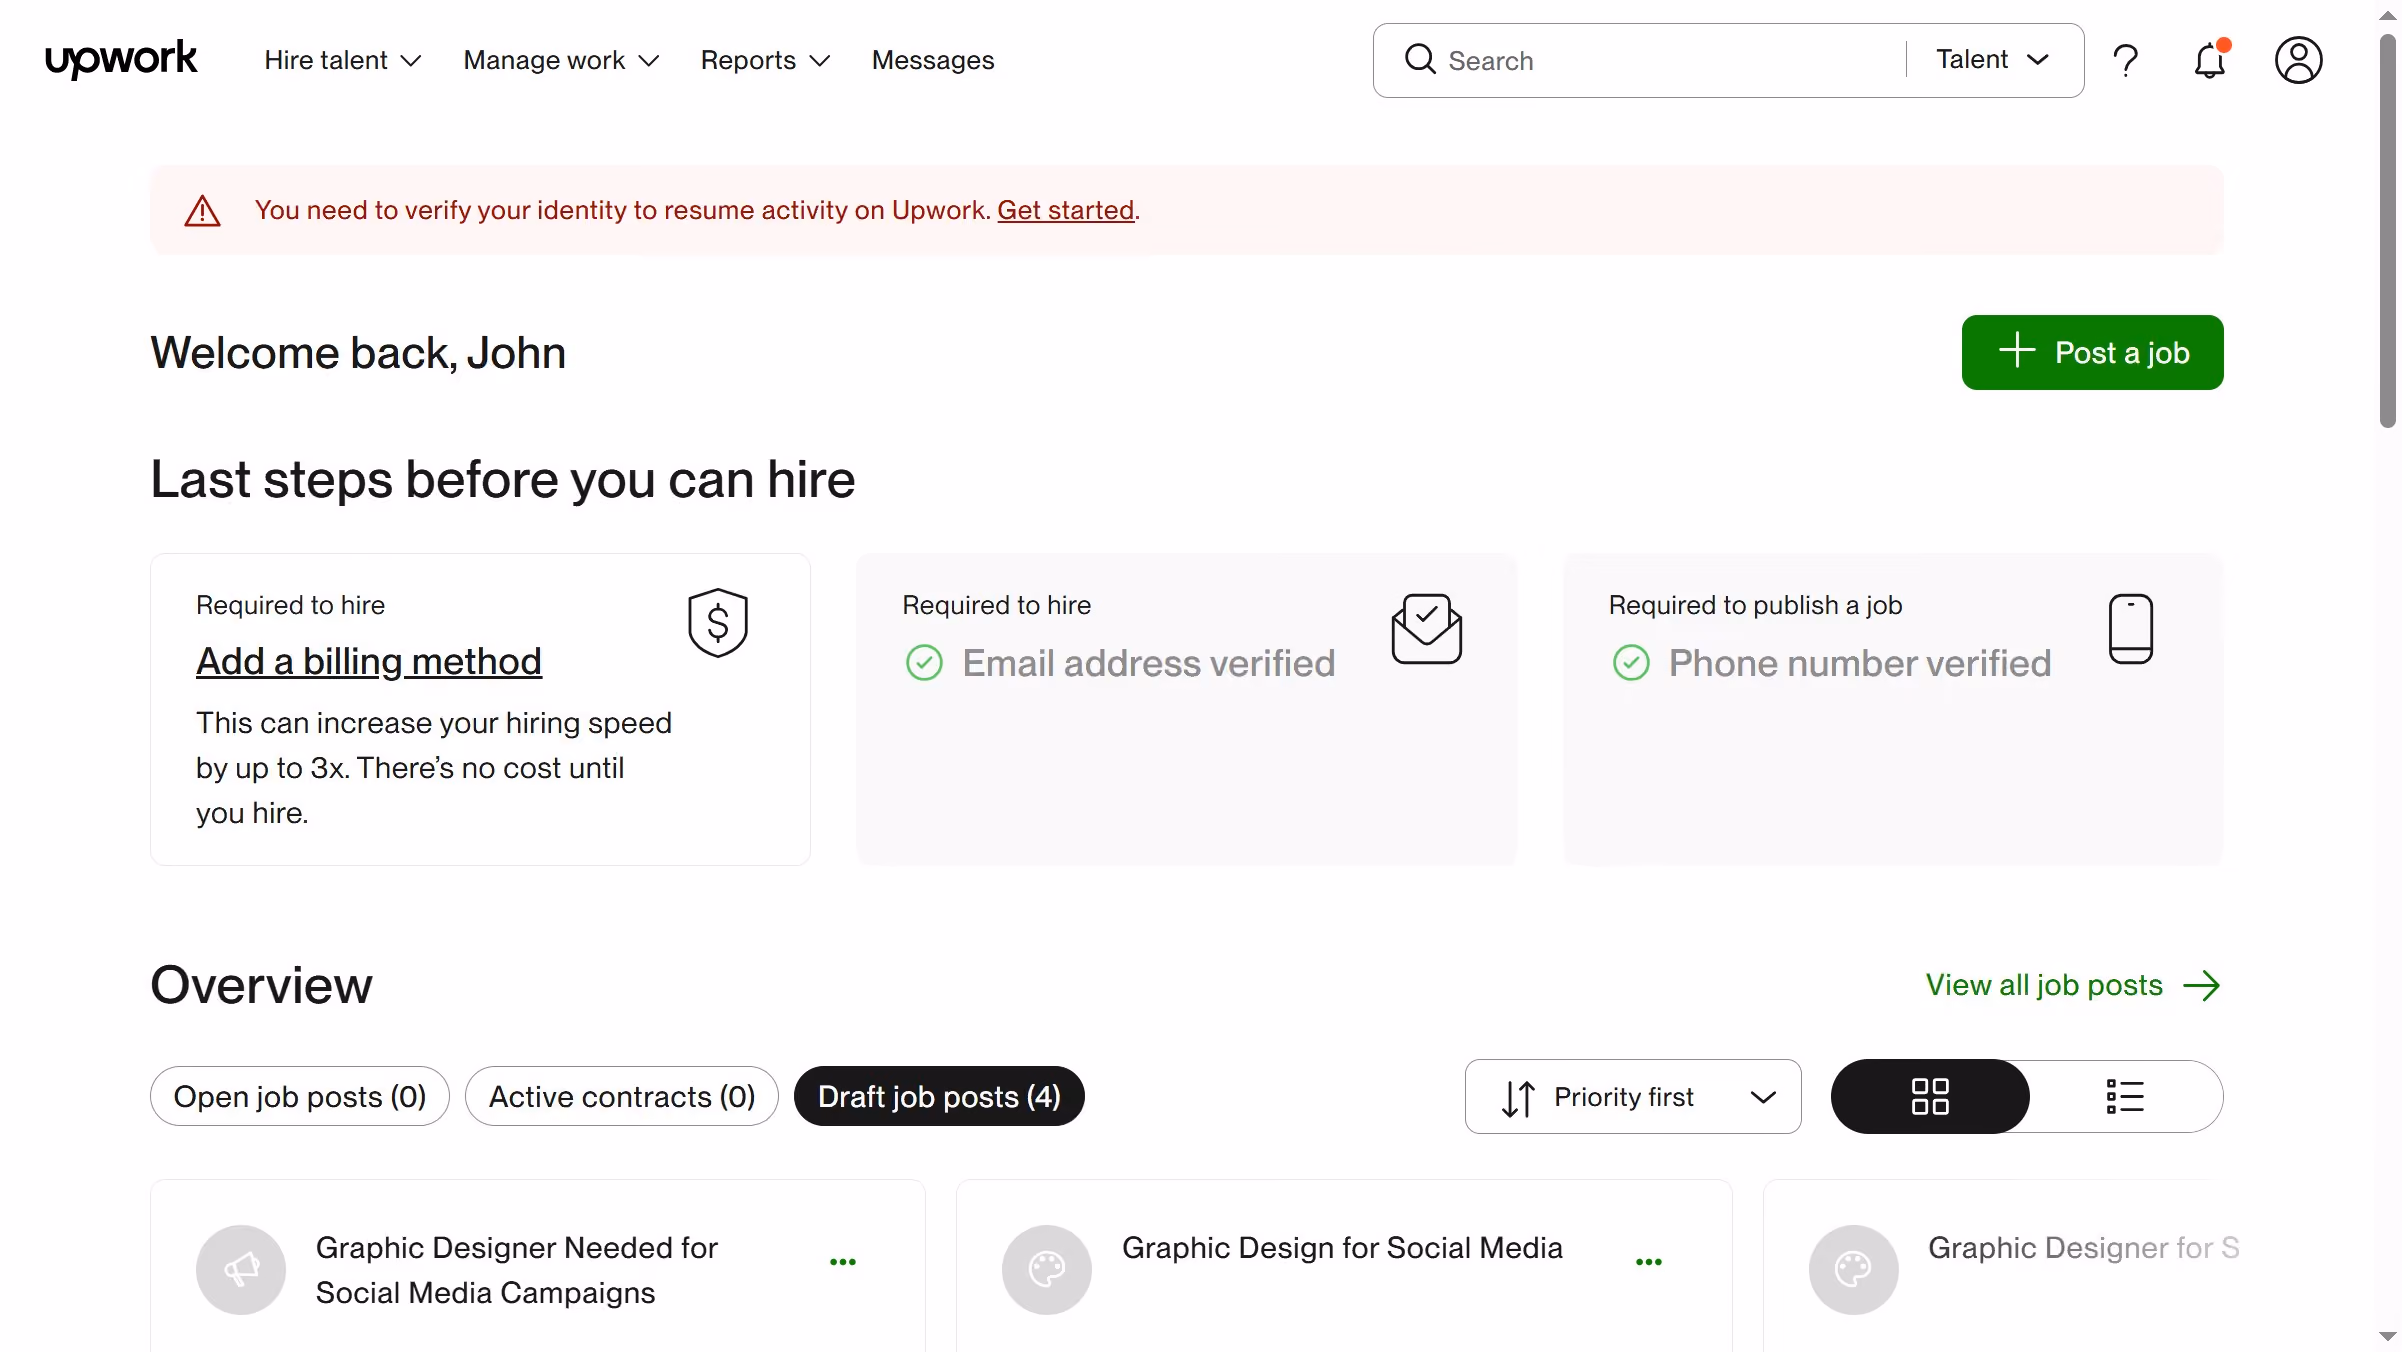Select Open job posts (0) tab
Image resolution: width=2402 pixels, height=1352 pixels.
[300, 1097]
